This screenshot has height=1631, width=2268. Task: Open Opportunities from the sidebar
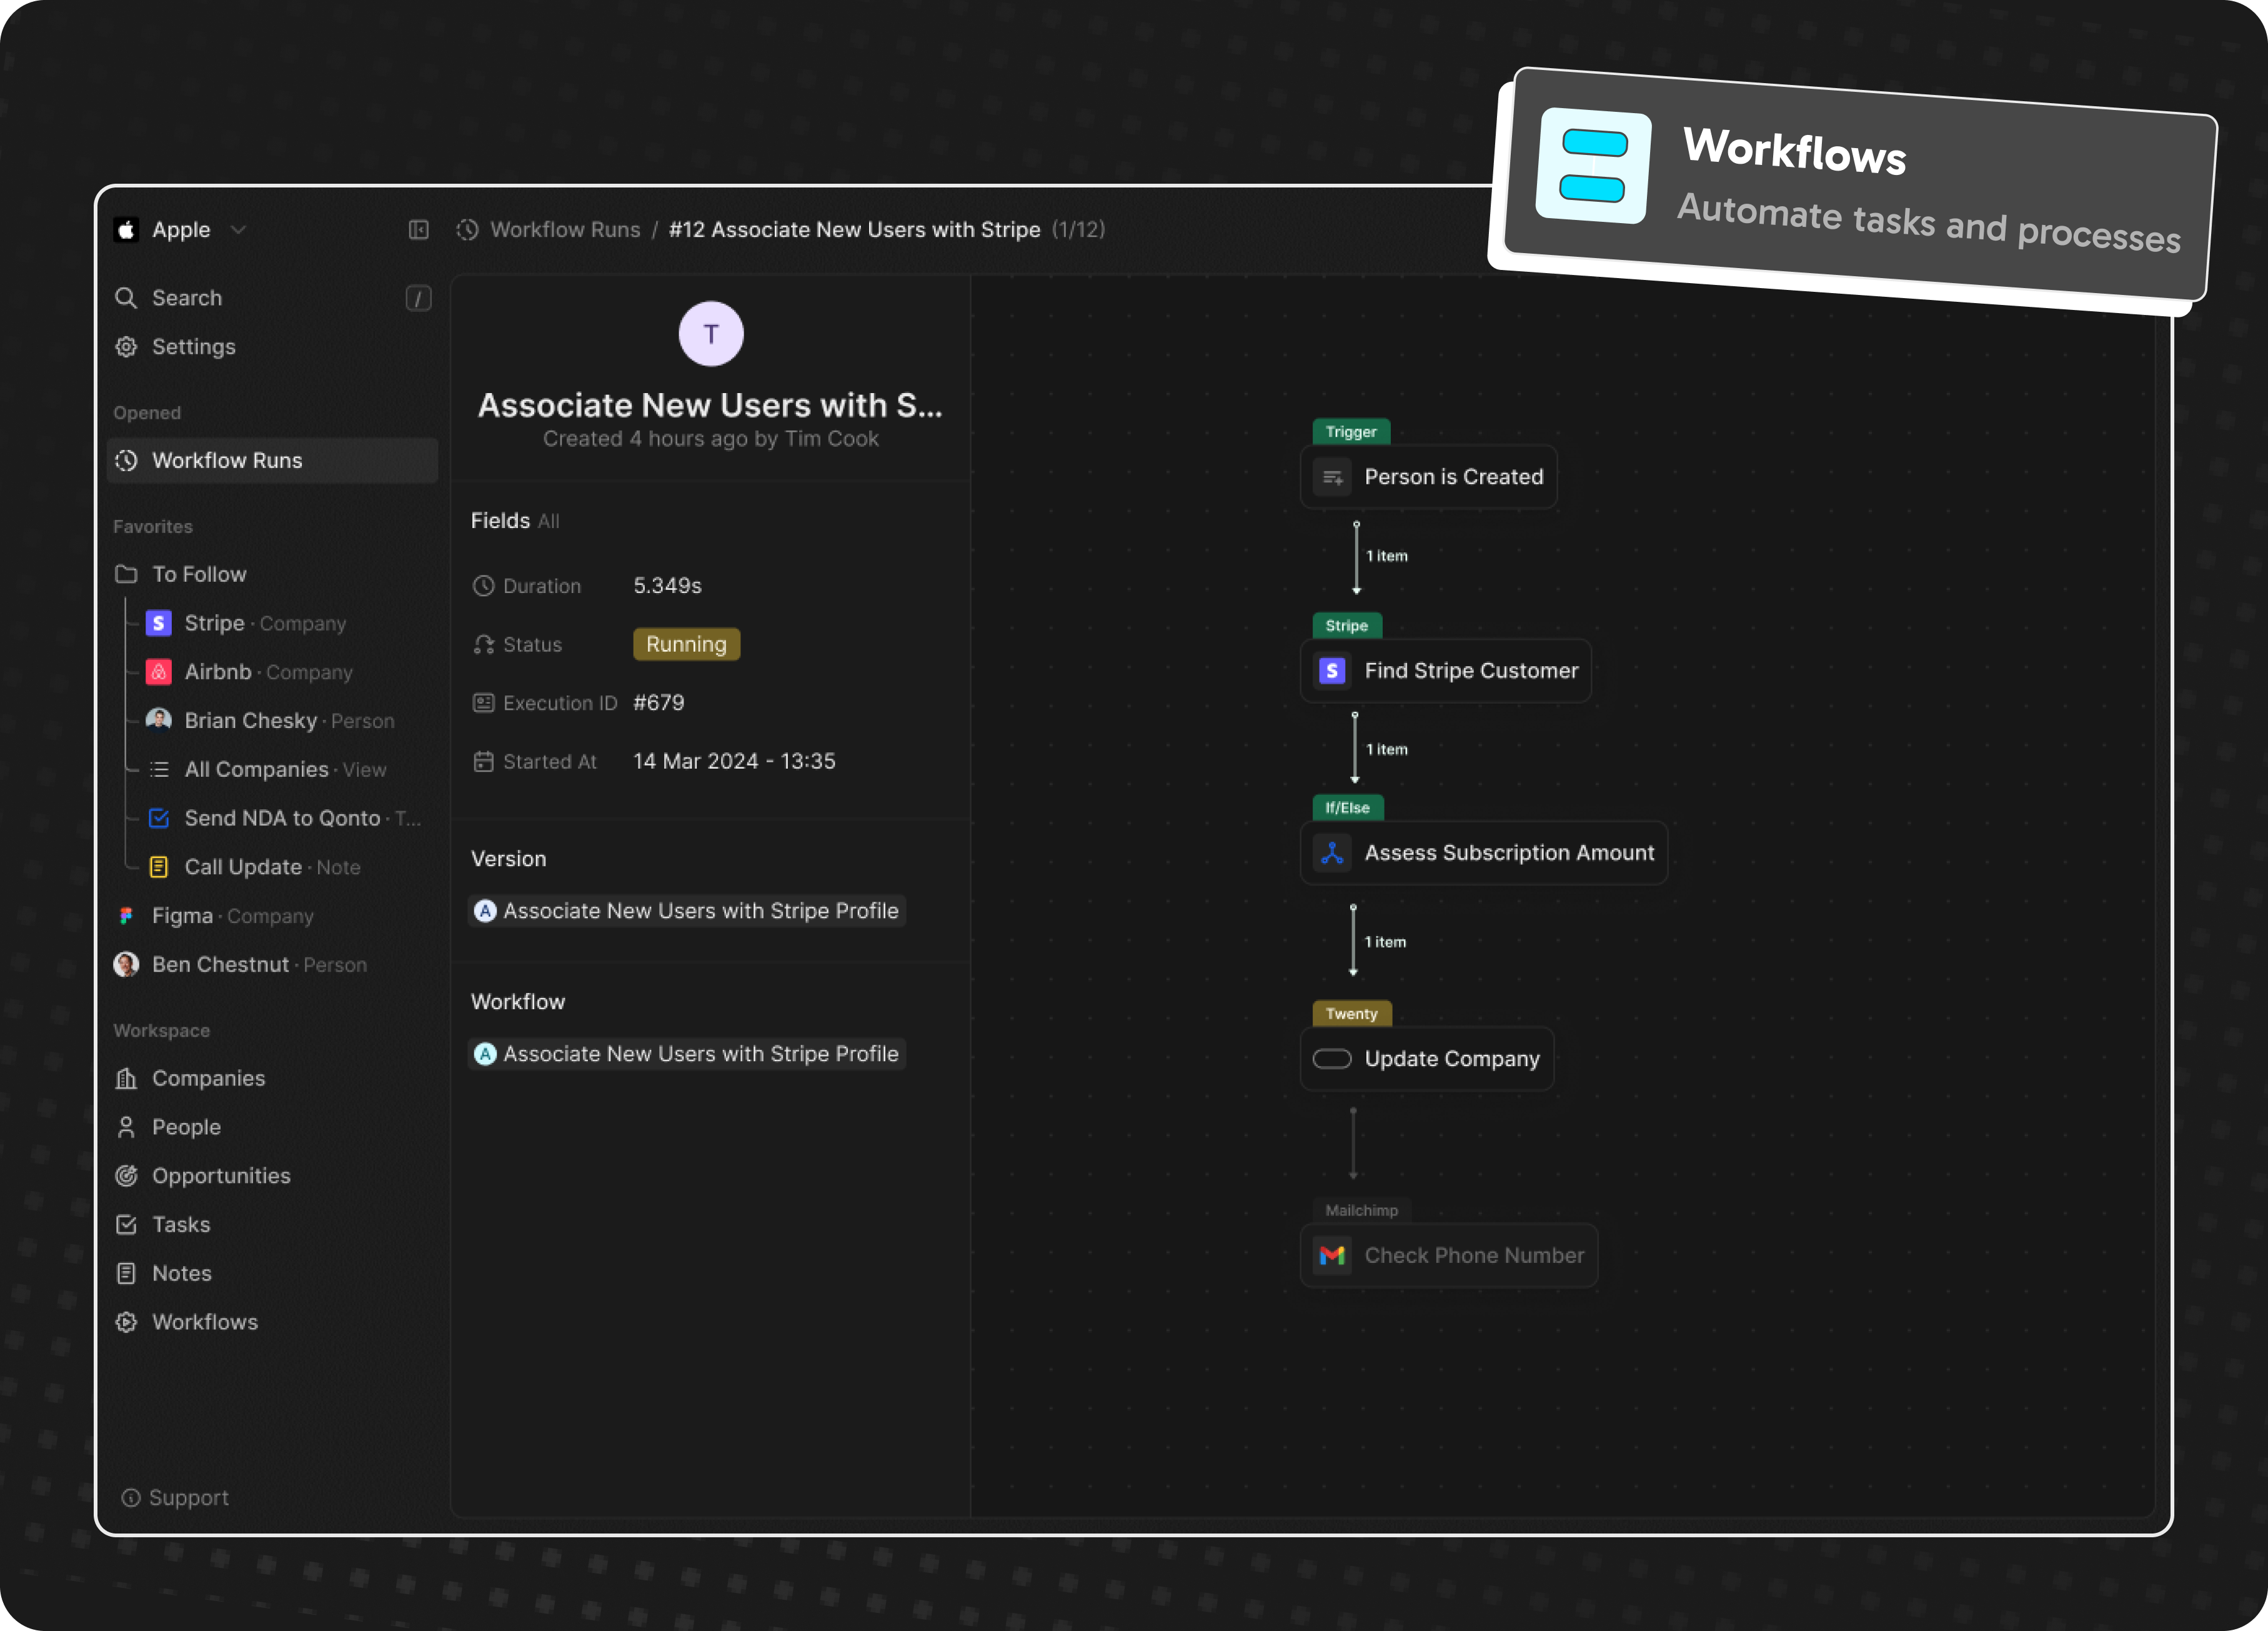point(220,1176)
